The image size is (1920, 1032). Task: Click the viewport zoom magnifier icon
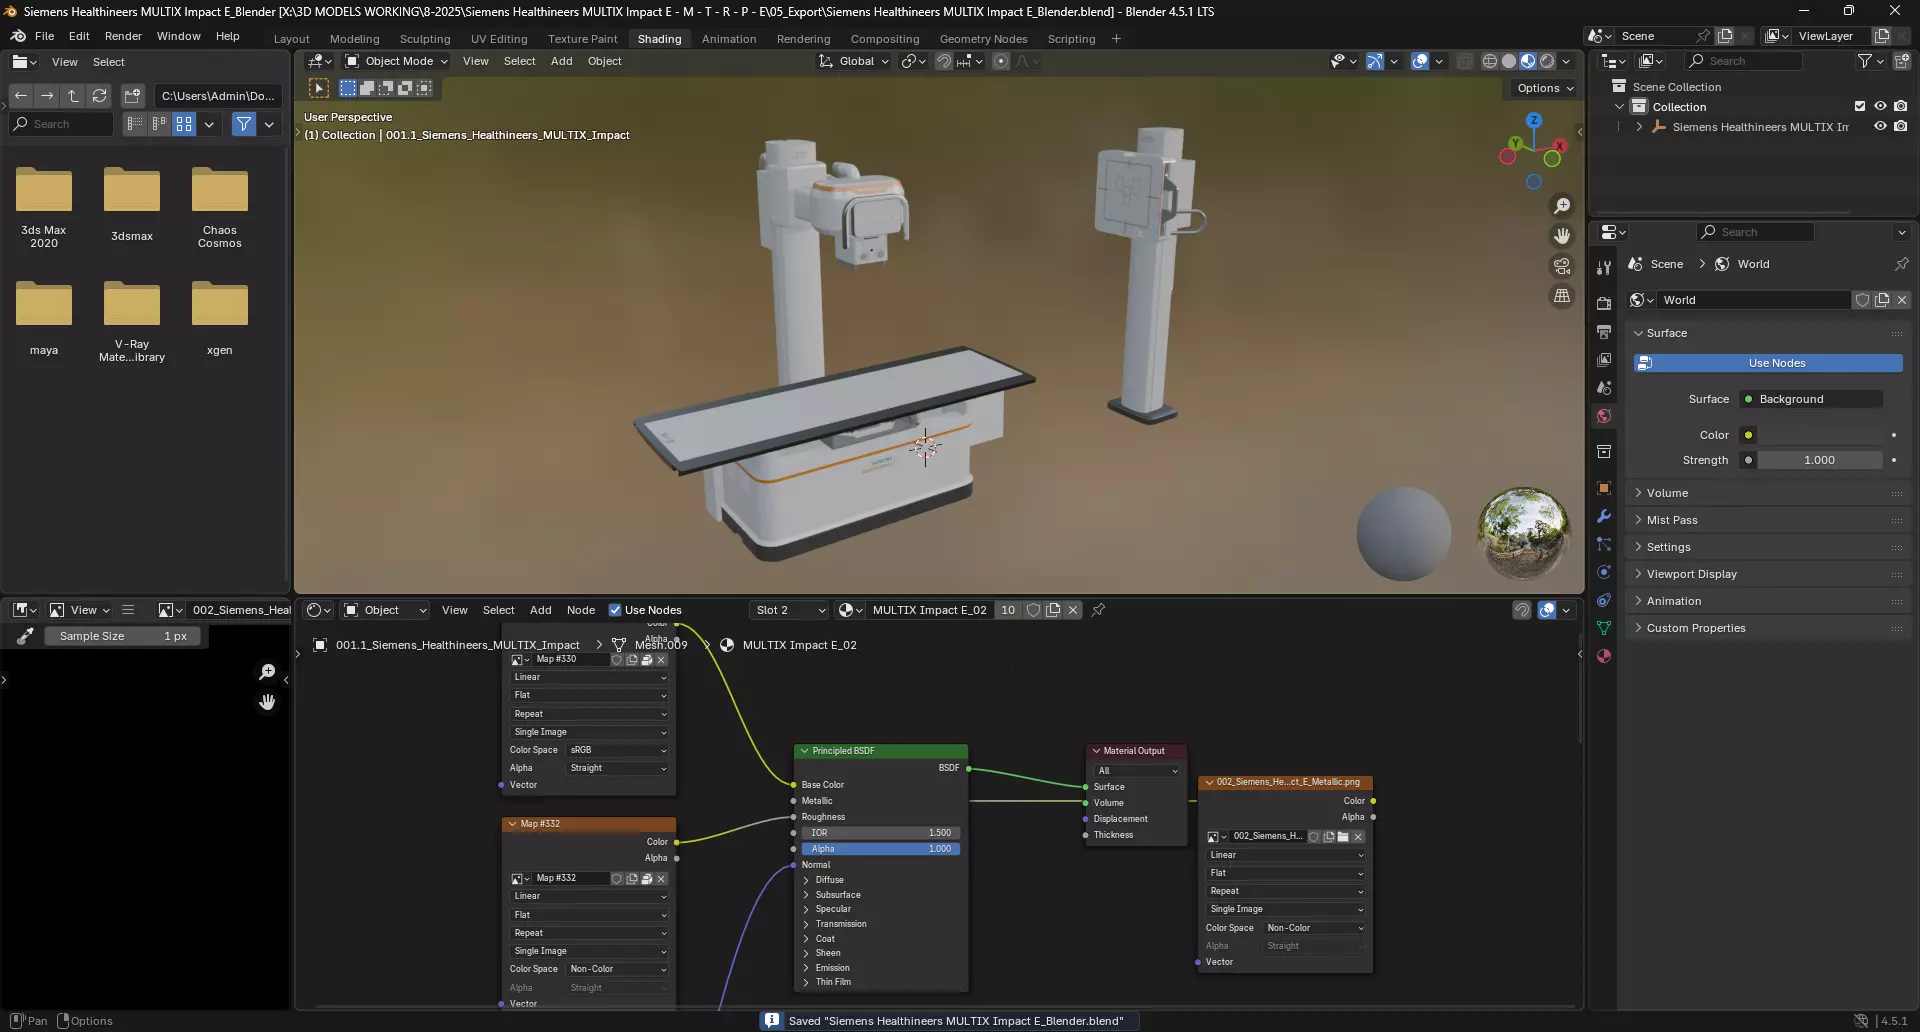click(x=1562, y=206)
